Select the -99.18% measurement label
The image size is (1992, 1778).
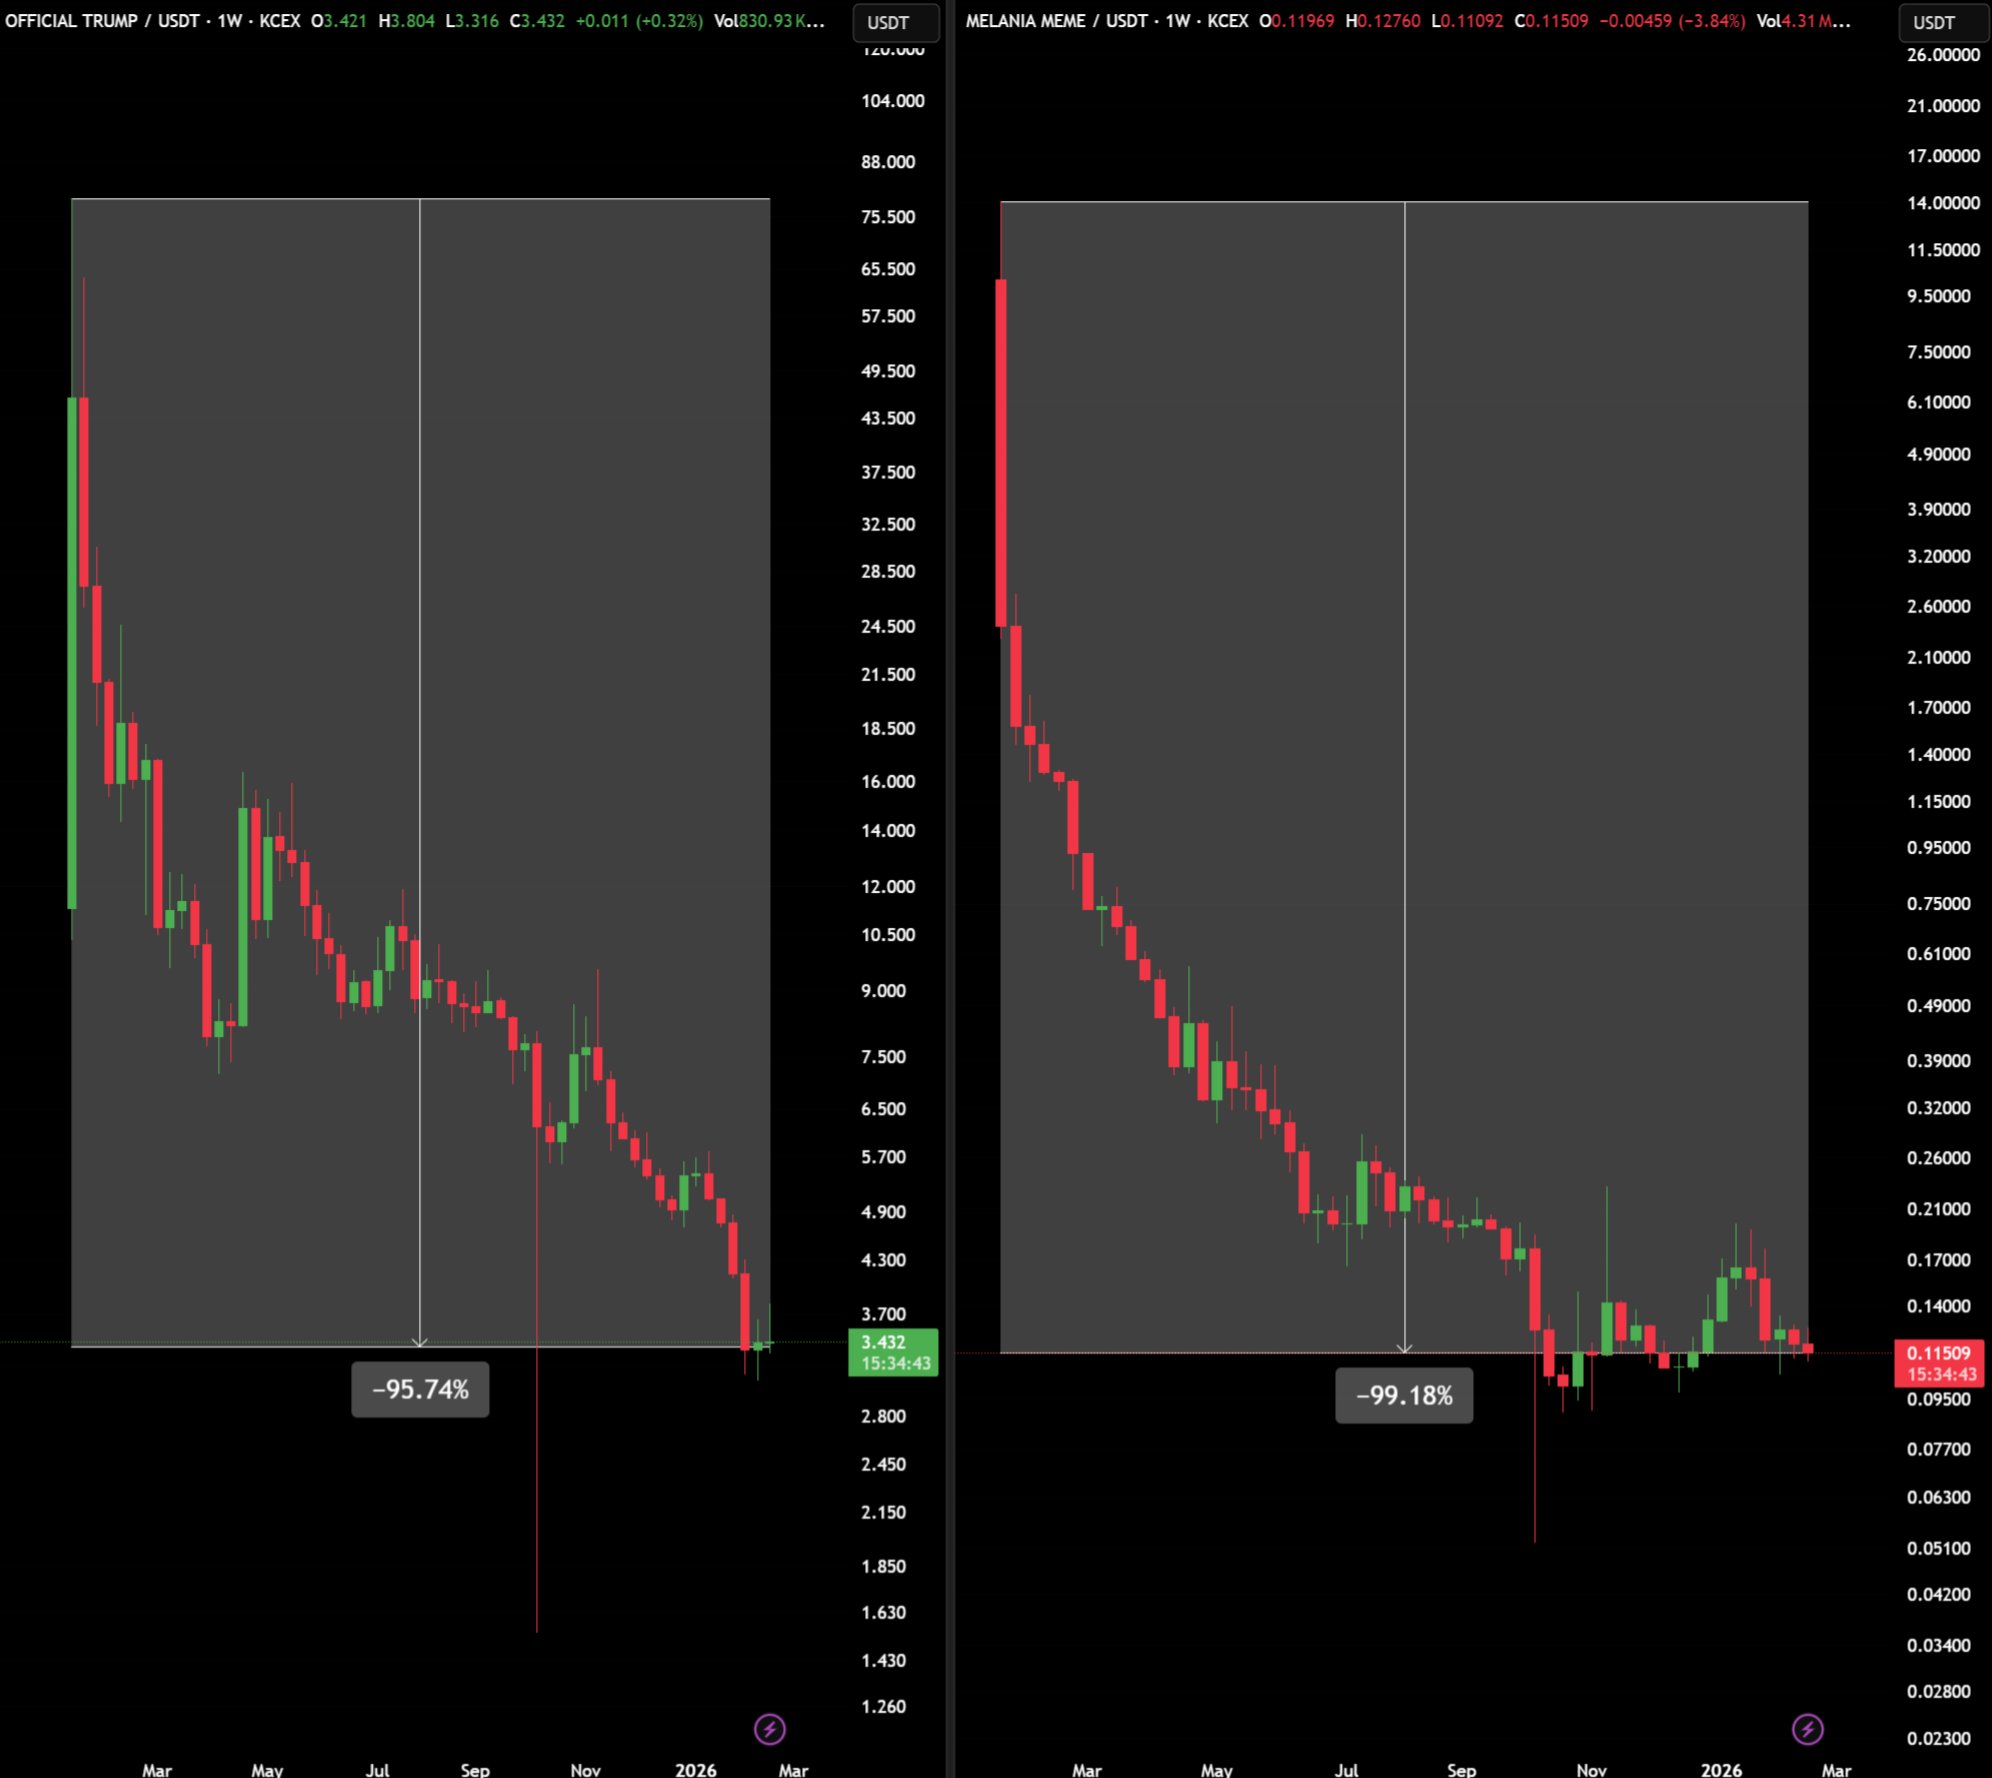[1404, 1395]
